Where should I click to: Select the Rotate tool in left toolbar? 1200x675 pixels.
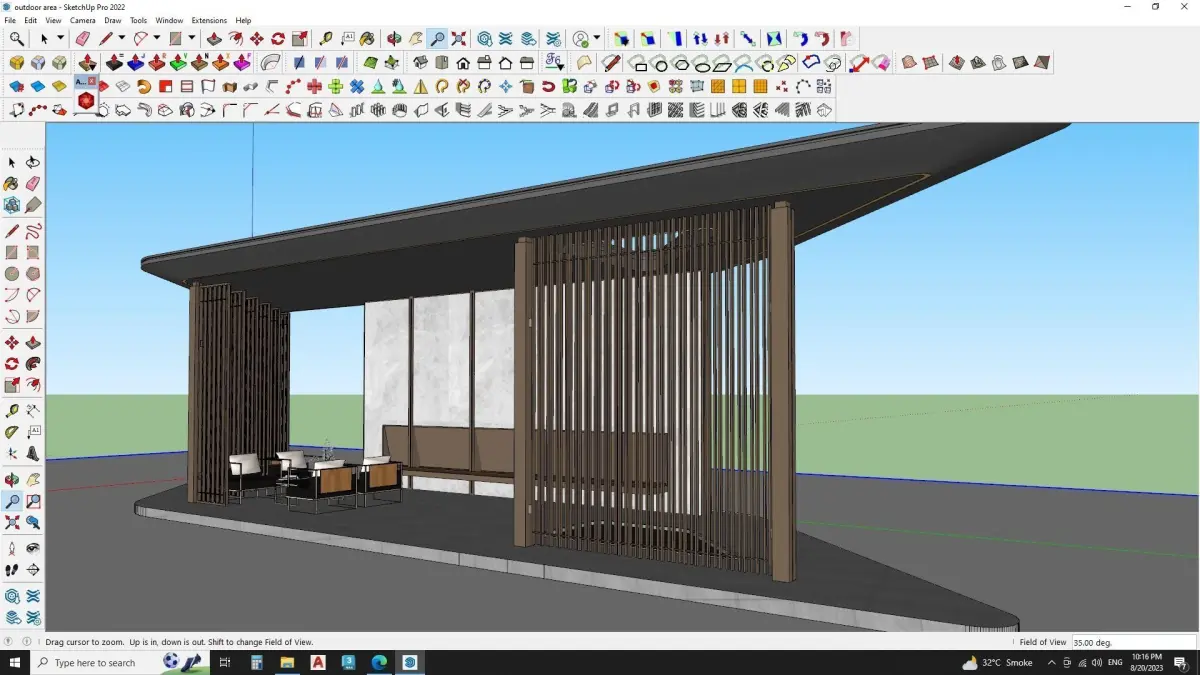point(12,364)
